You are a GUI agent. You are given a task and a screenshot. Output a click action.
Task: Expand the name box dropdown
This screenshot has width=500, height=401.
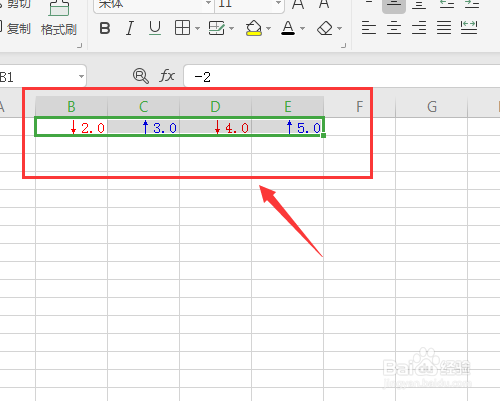81,77
